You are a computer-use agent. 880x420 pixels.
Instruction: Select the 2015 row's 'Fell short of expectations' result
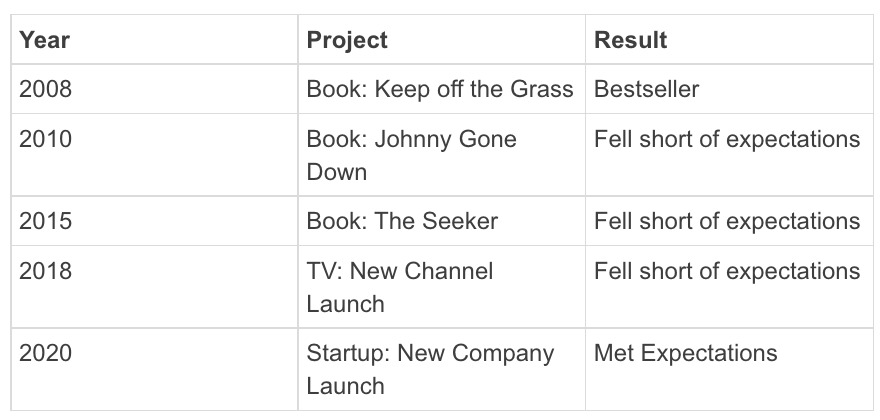[727, 221]
